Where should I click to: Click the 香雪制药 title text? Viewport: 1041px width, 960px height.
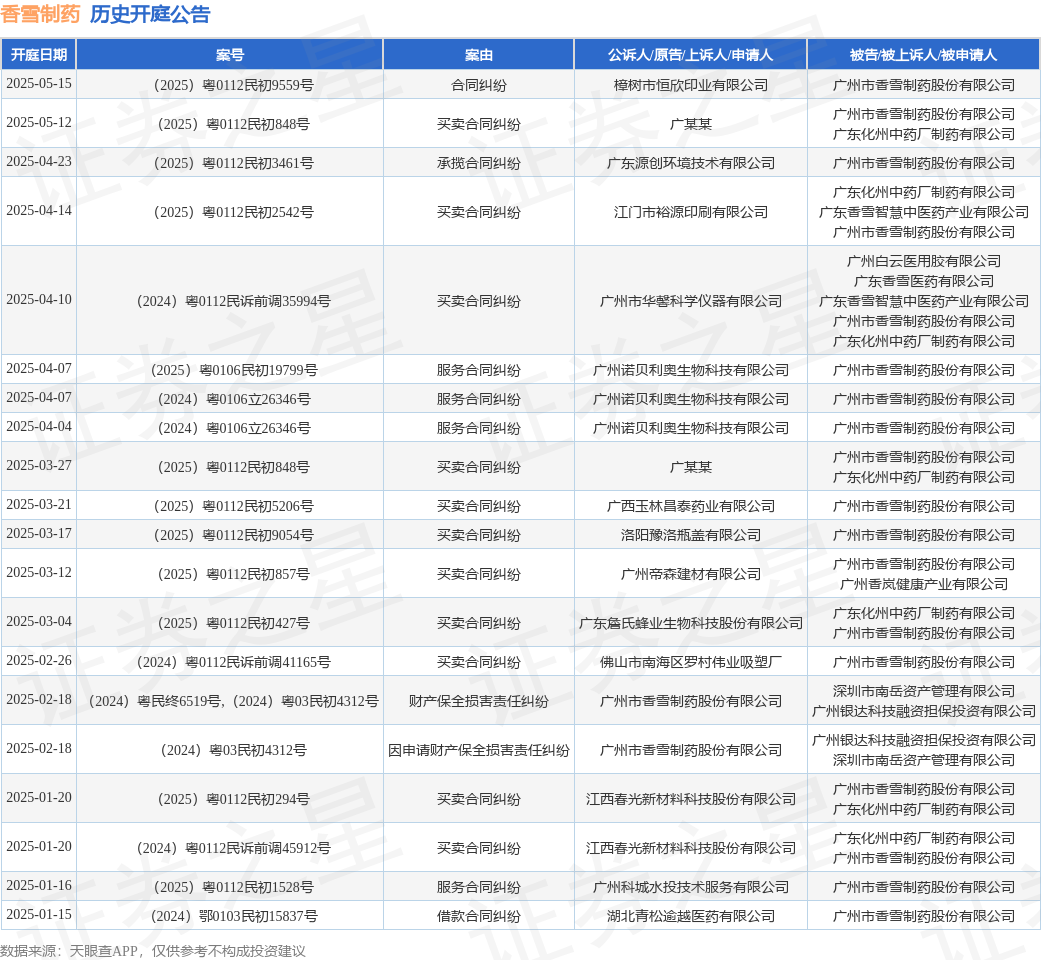pyautogui.click(x=40, y=14)
